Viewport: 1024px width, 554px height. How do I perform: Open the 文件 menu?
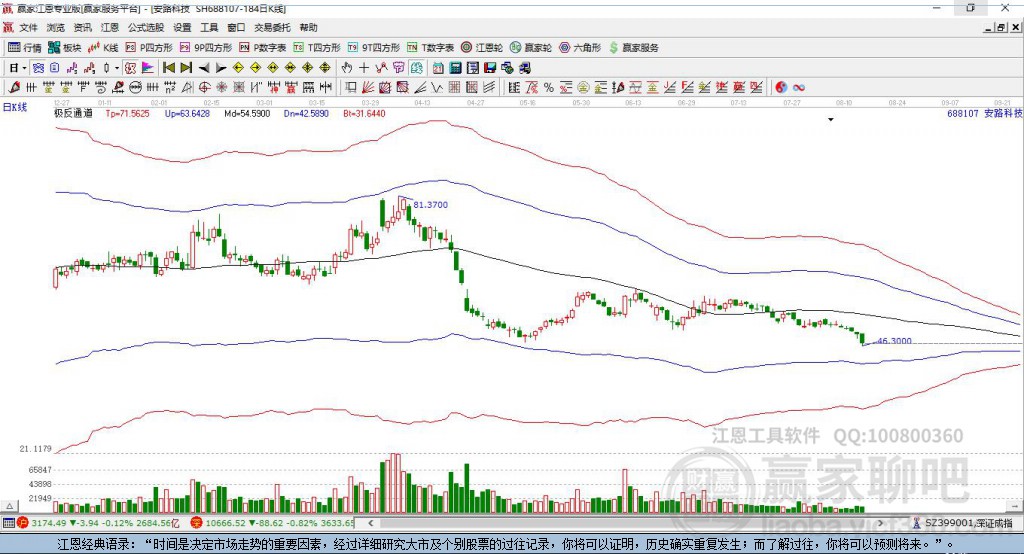(29, 27)
